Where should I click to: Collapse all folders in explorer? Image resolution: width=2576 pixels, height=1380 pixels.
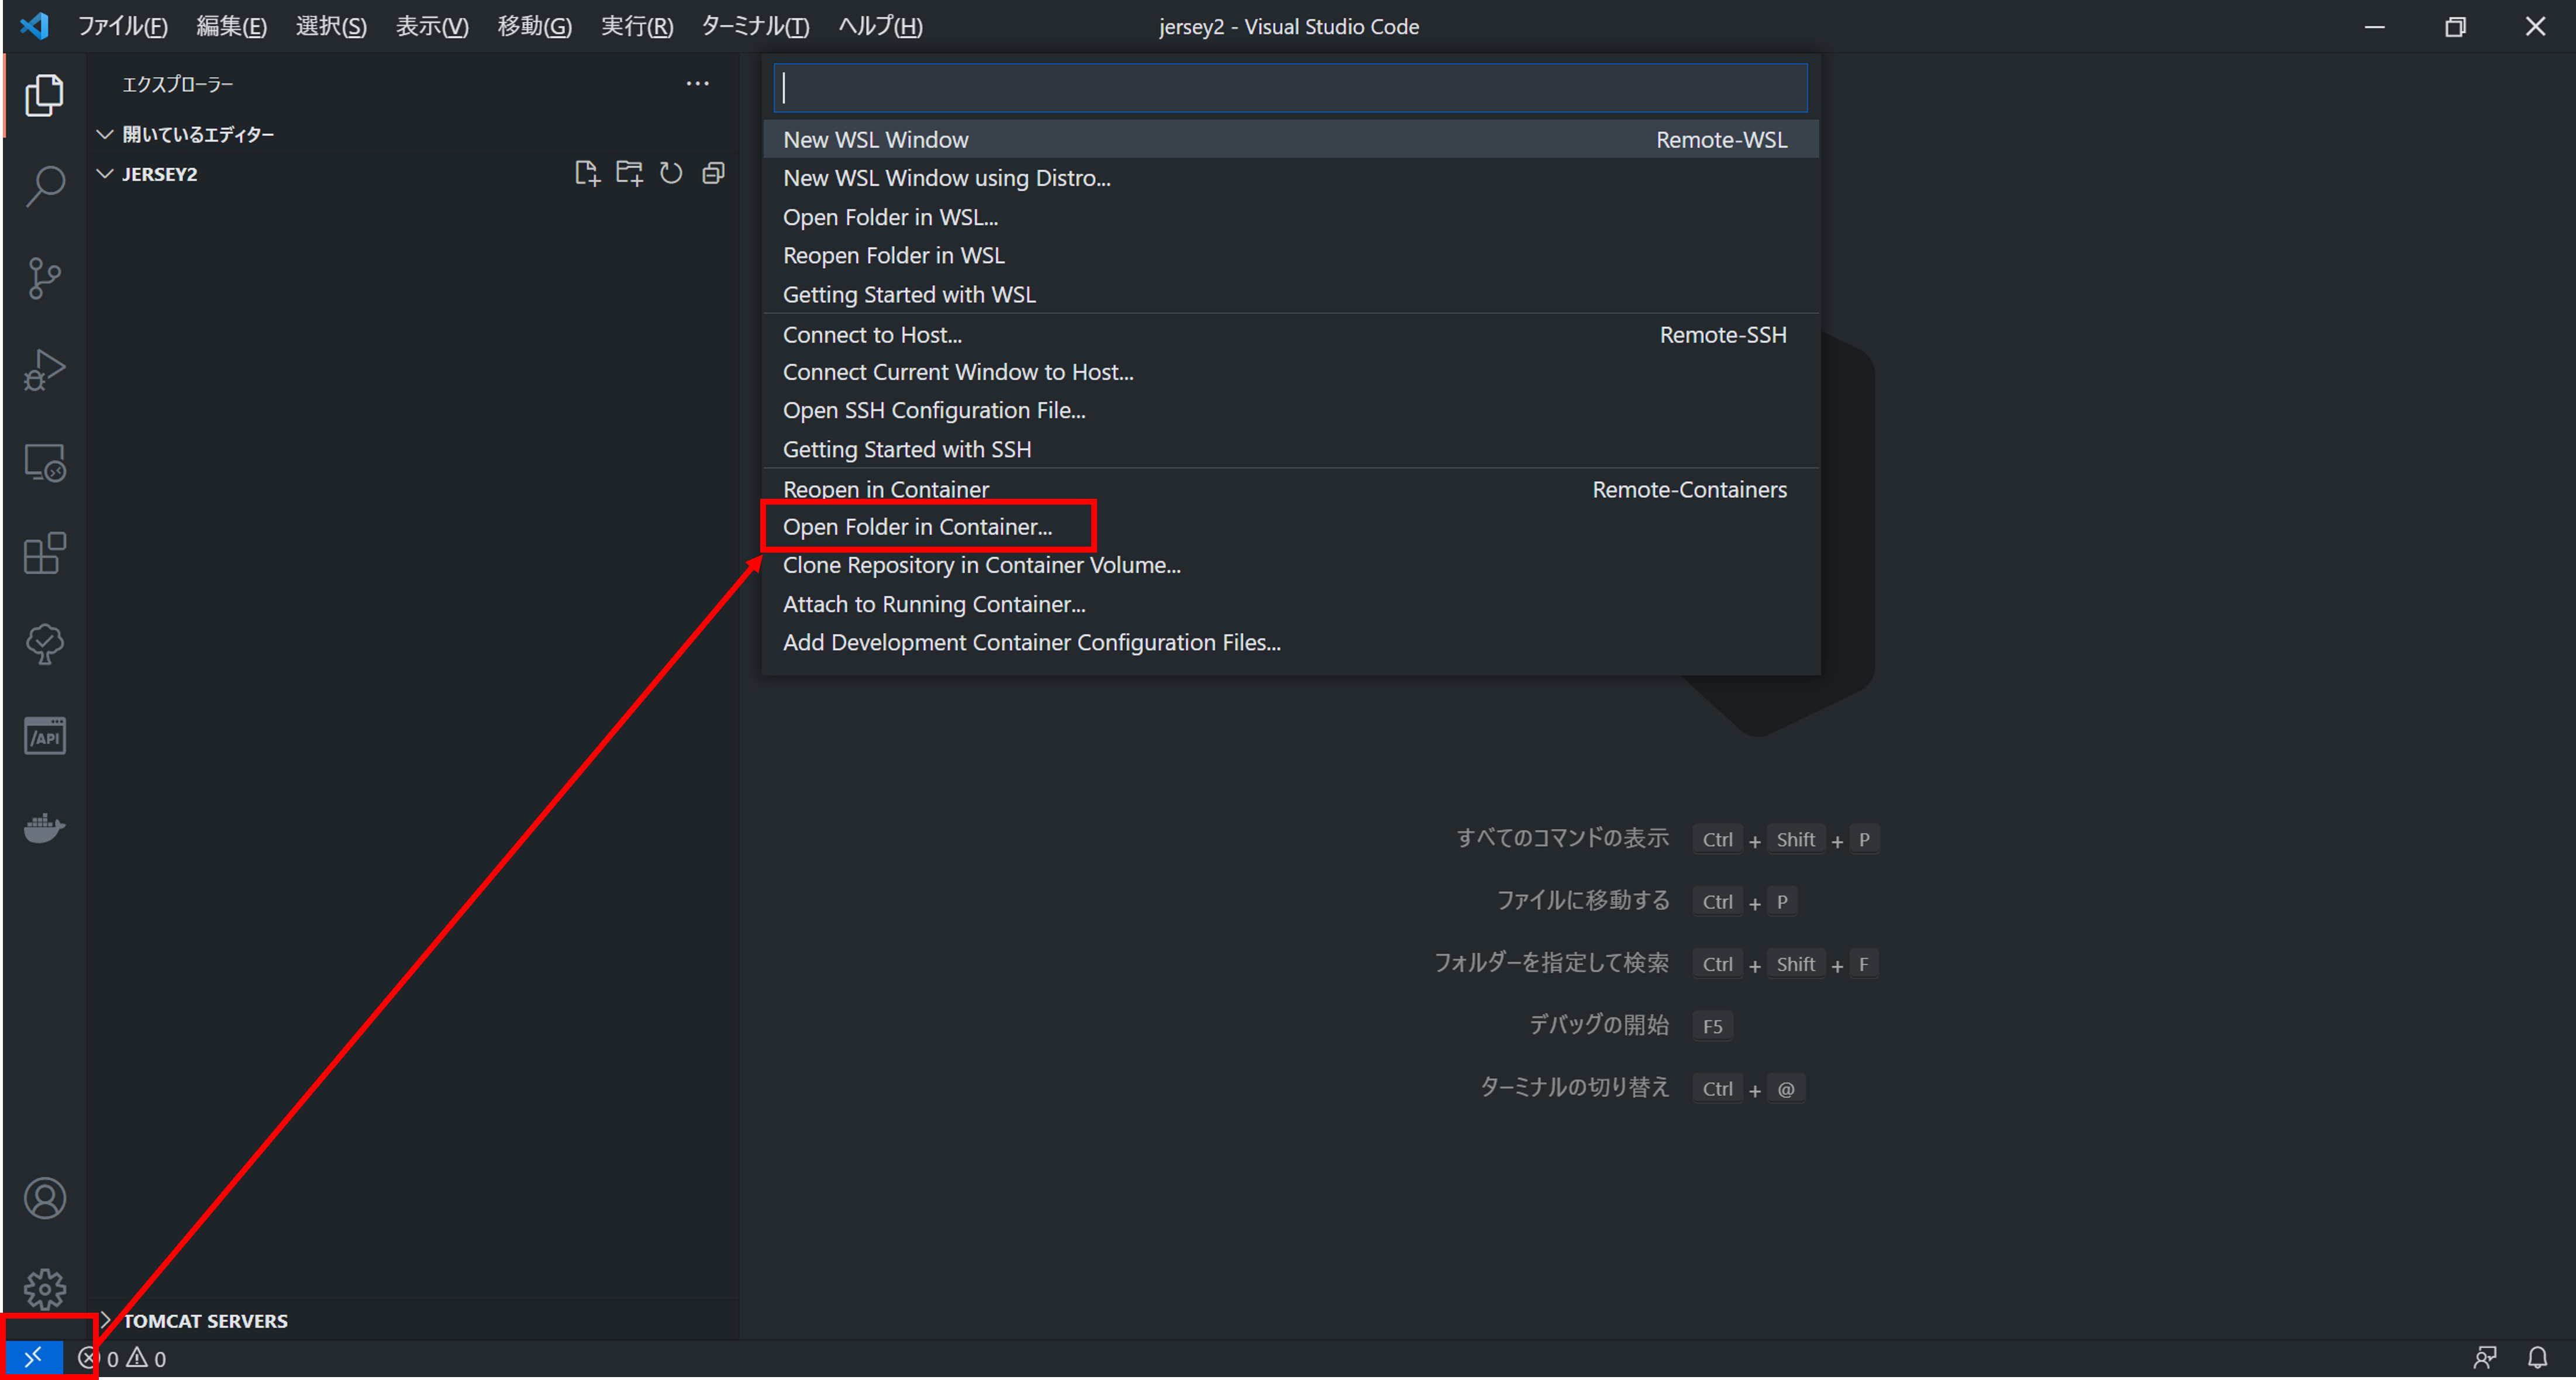click(x=713, y=174)
